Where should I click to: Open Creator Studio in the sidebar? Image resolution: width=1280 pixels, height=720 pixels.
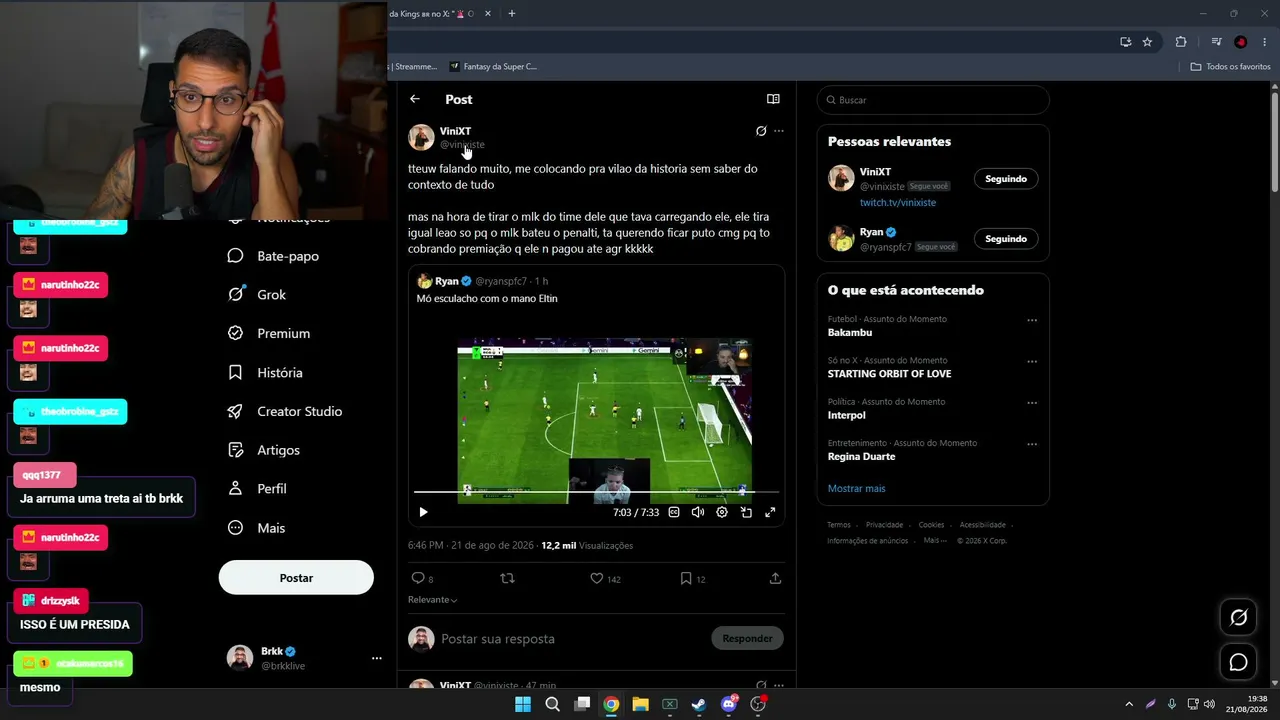285,411
